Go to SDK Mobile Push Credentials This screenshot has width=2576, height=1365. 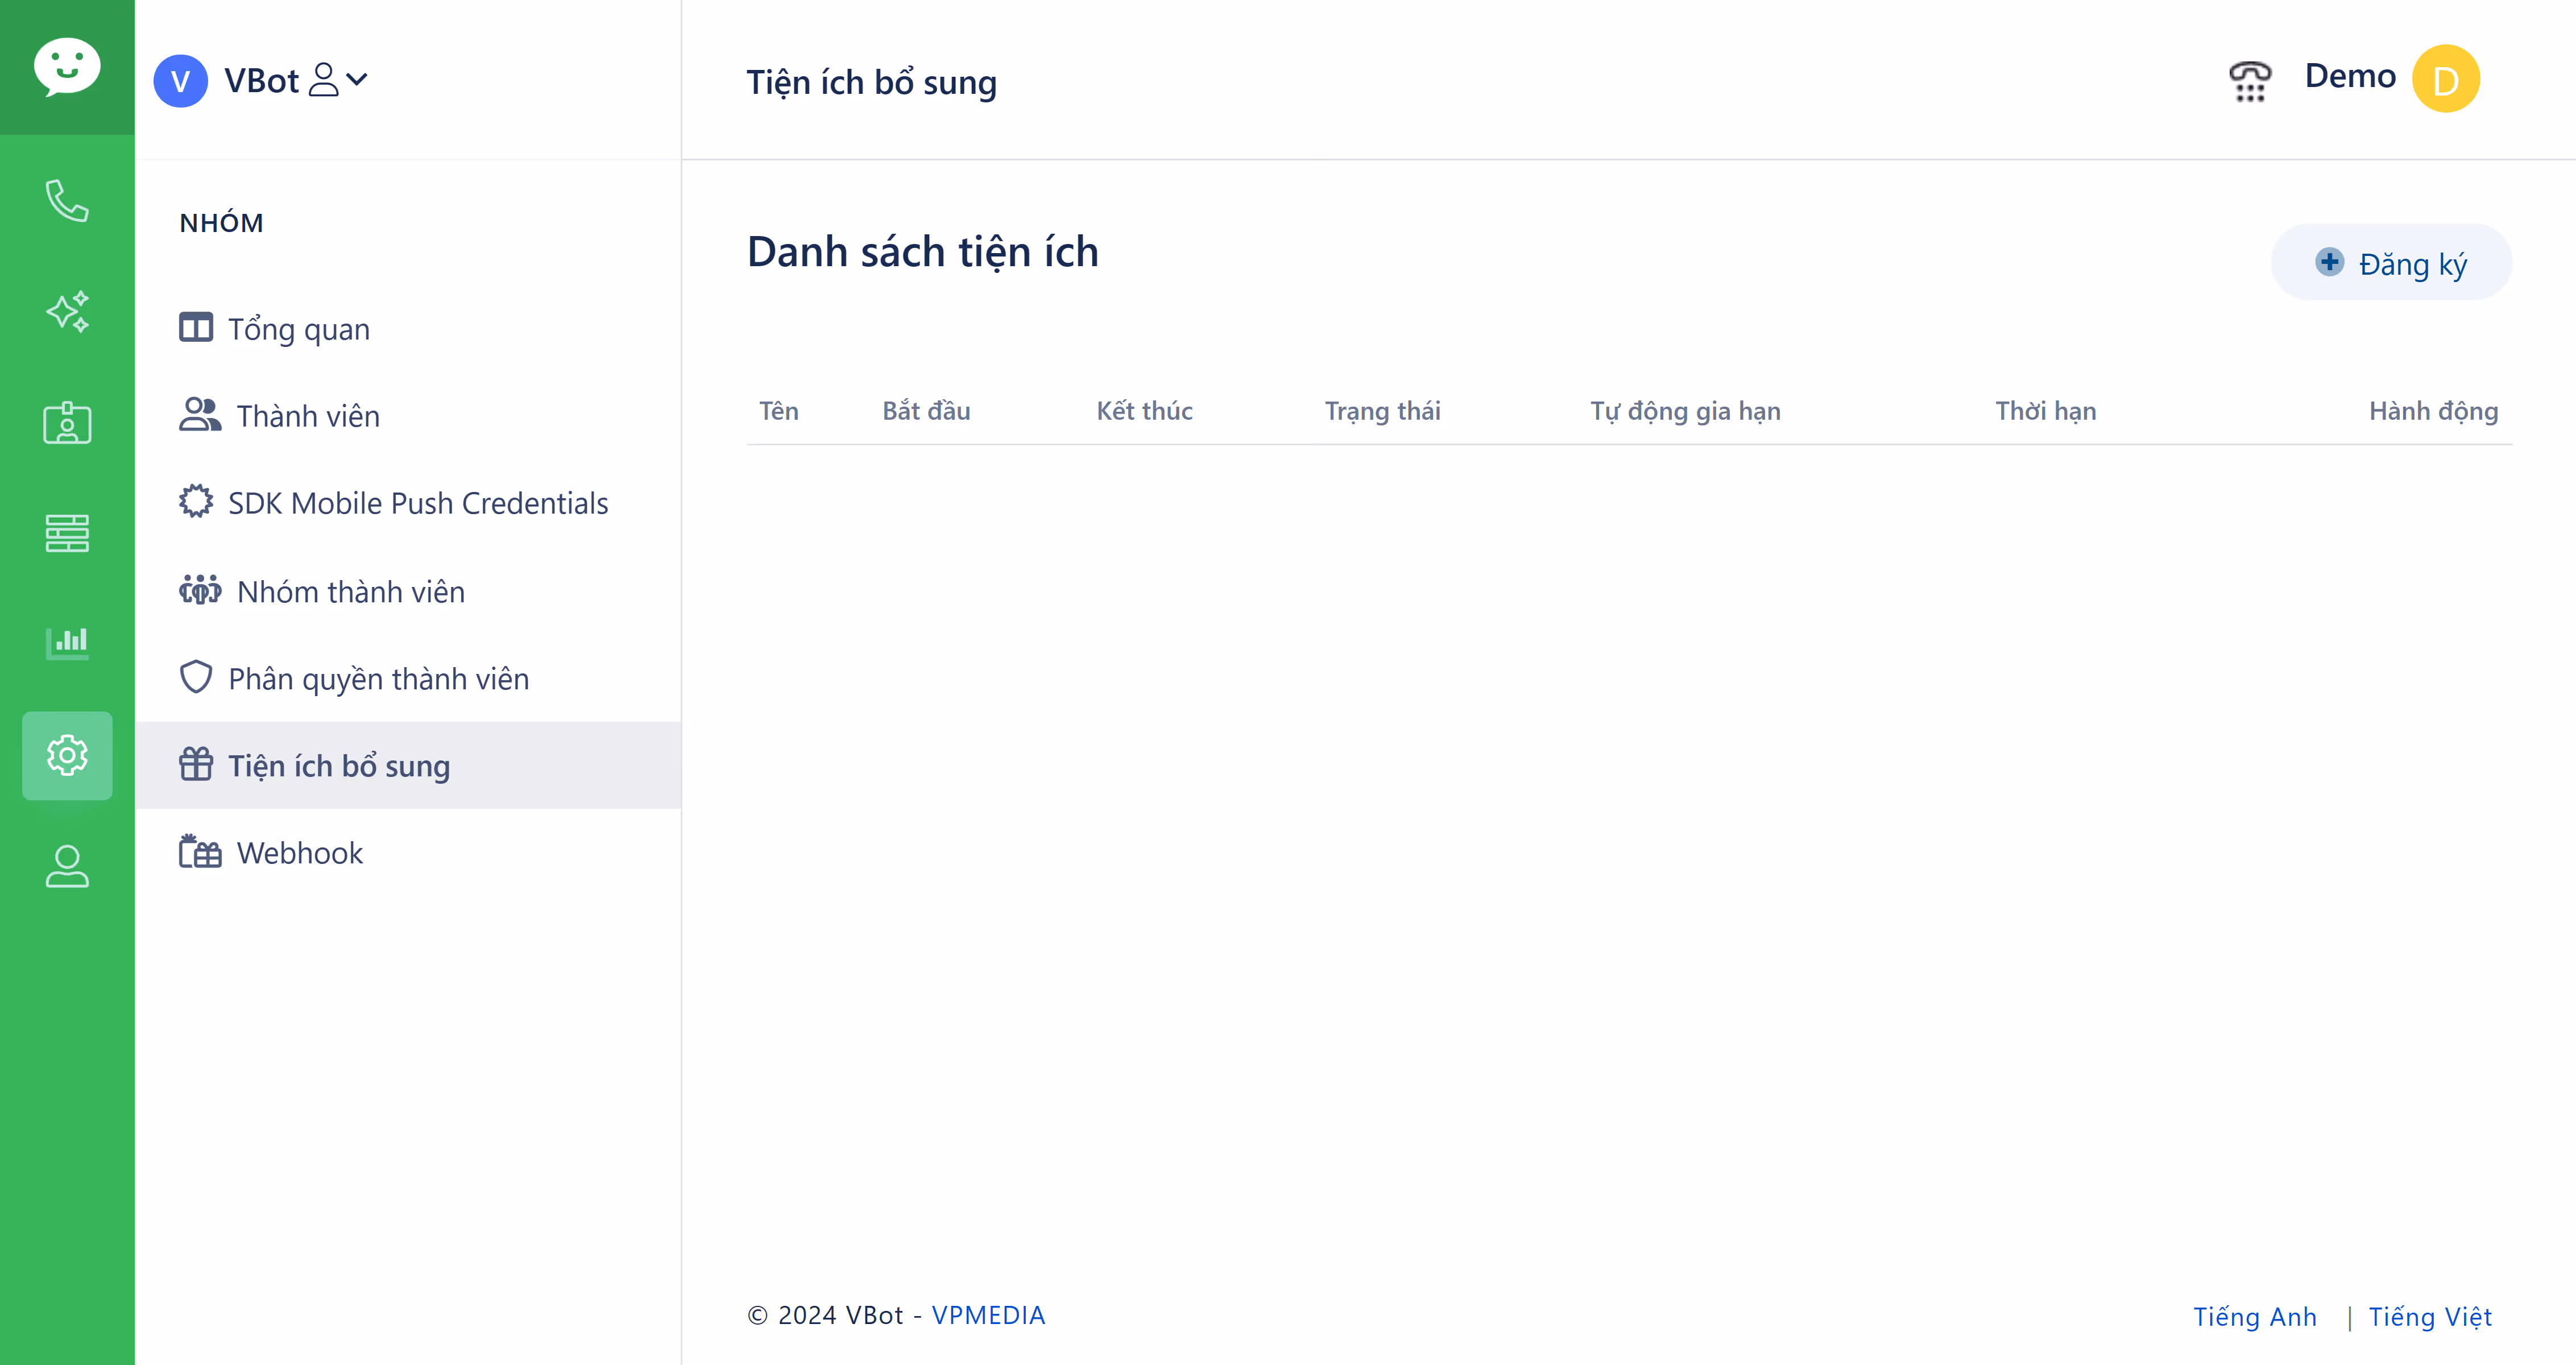(417, 503)
